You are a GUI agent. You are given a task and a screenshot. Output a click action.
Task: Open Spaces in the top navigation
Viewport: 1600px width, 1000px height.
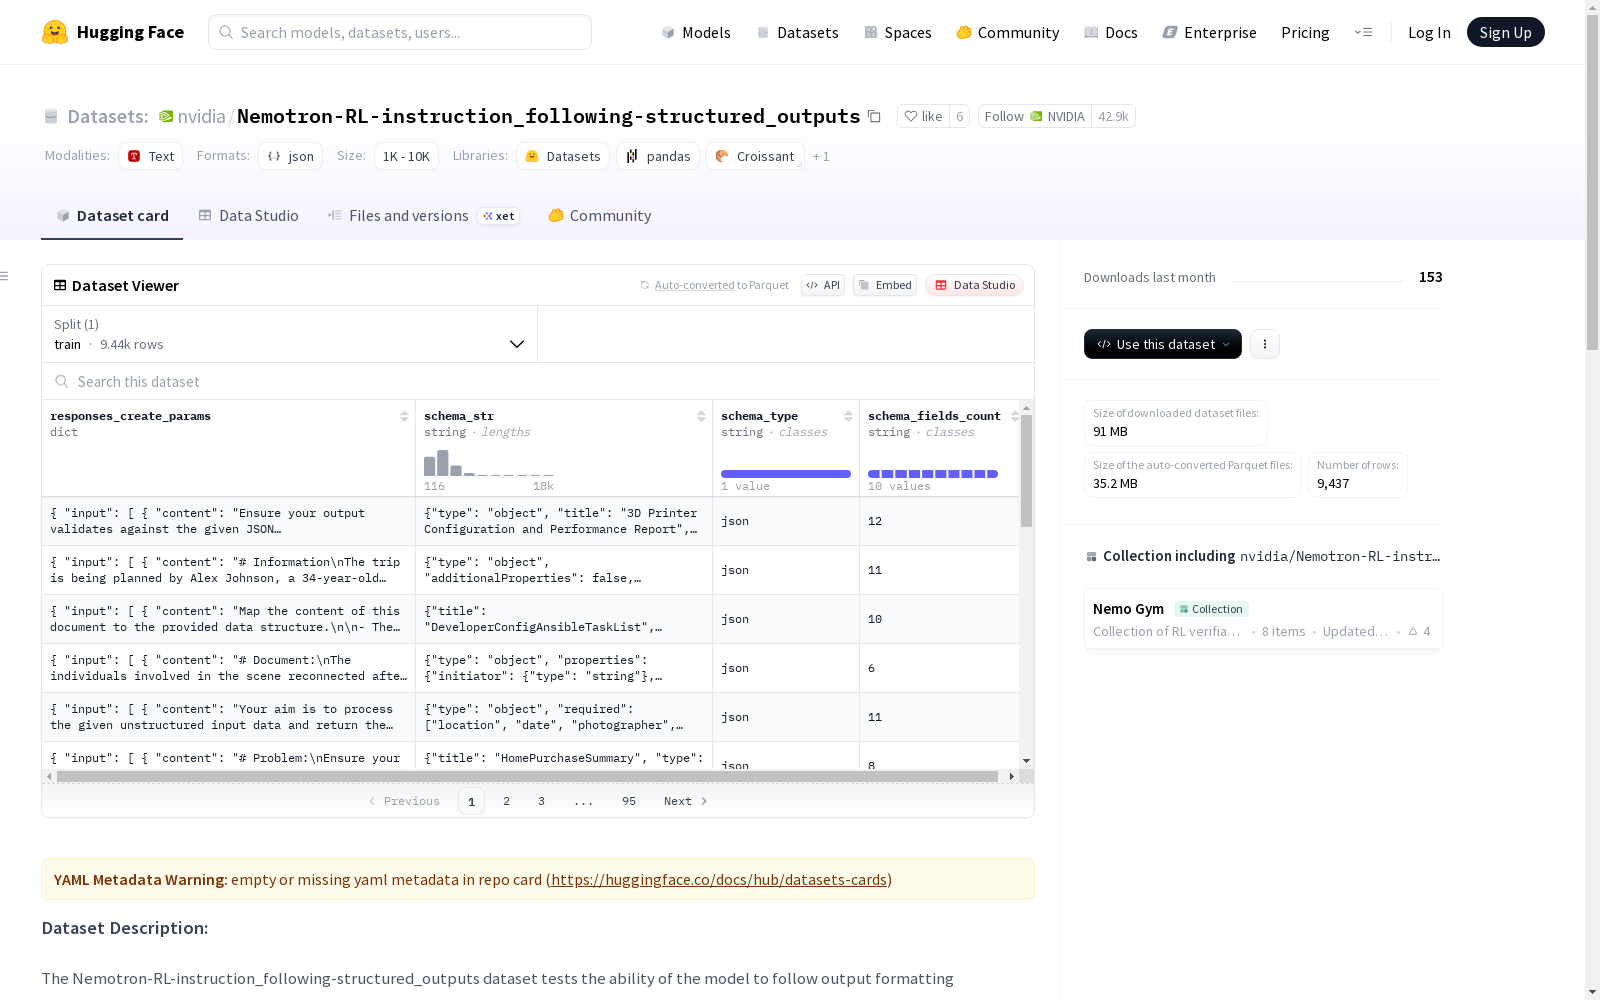[898, 32]
